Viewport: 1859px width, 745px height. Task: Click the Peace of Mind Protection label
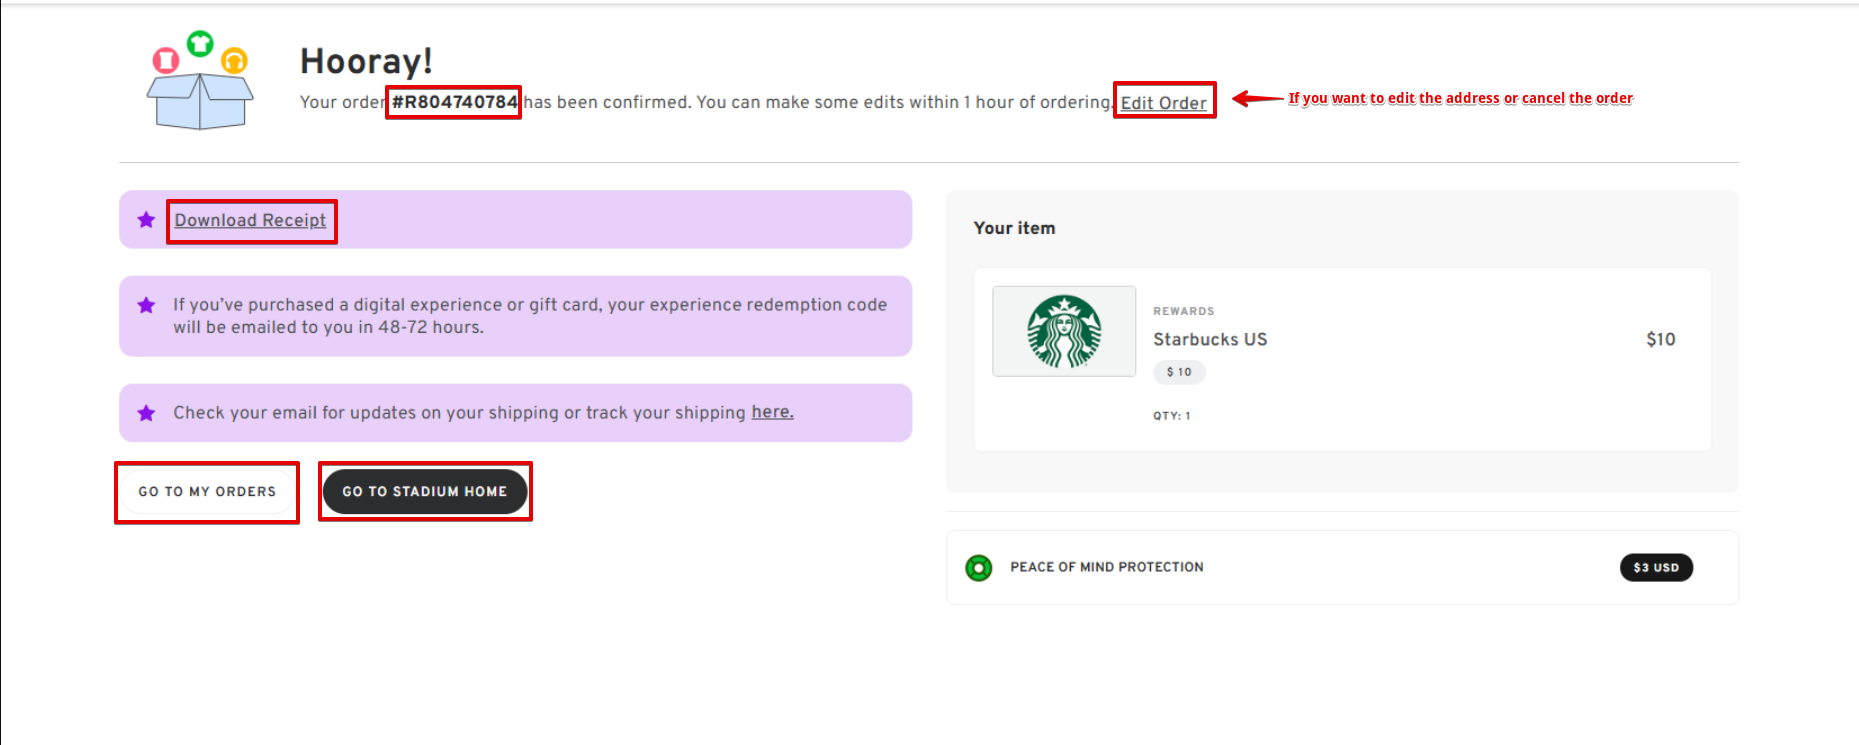click(1106, 567)
